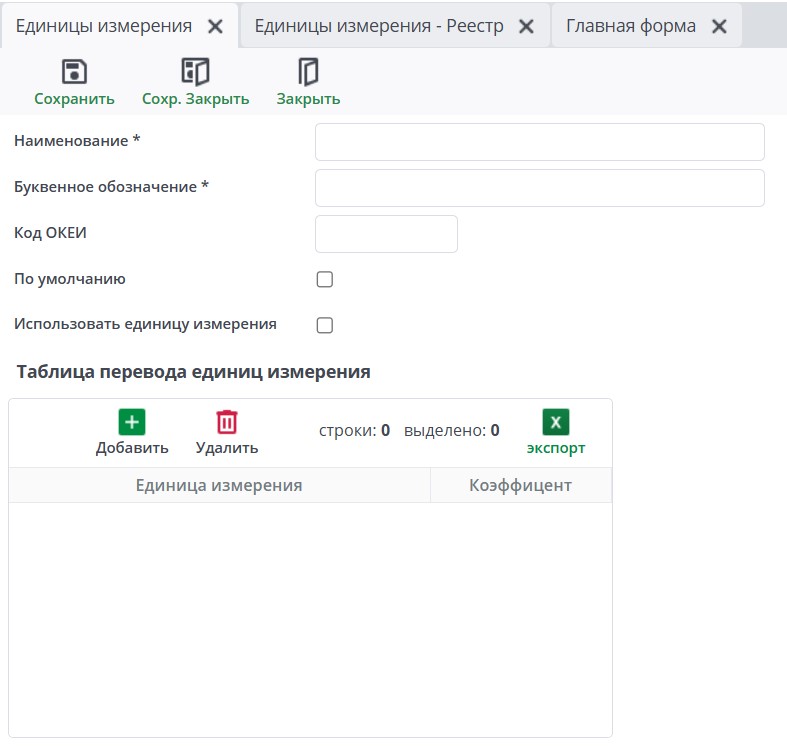Close the Главная форма tab
This screenshot has width=787, height=749.
719,27
